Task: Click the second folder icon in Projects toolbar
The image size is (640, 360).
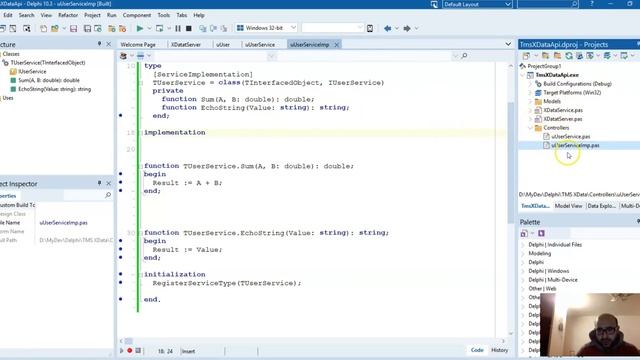Action: pyautogui.click(x=557, y=56)
